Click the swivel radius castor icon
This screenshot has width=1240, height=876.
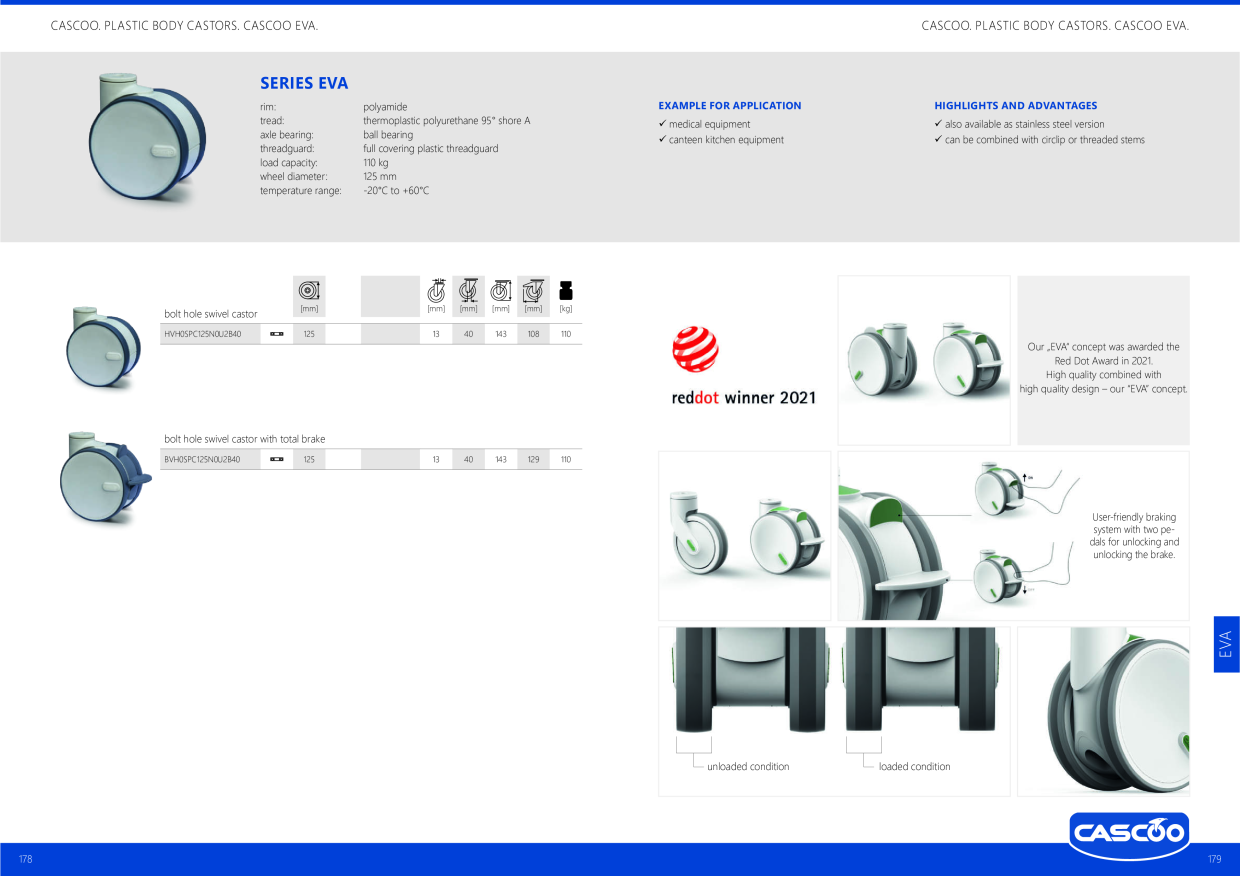coord(533,290)
